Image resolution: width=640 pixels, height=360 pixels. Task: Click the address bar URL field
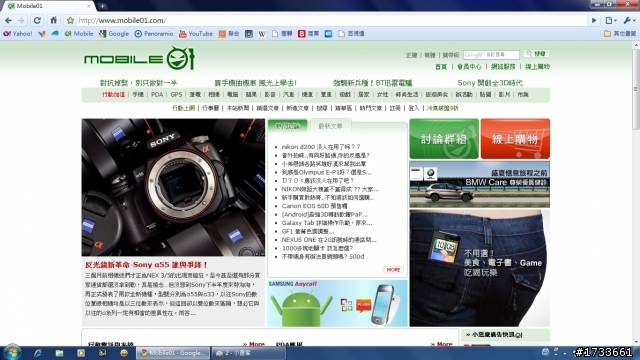[331, 20]
